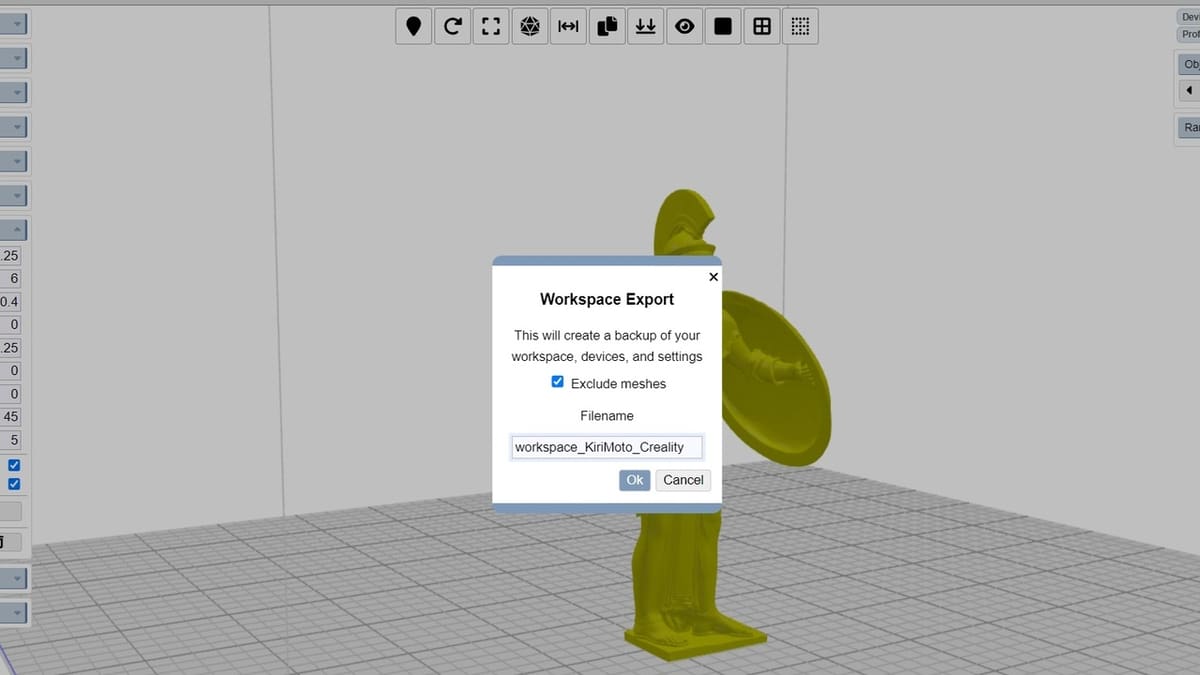The image size is (1200, 675).
Task: Click the mirror tool with horizontal arrows
Action: point(568,27)
